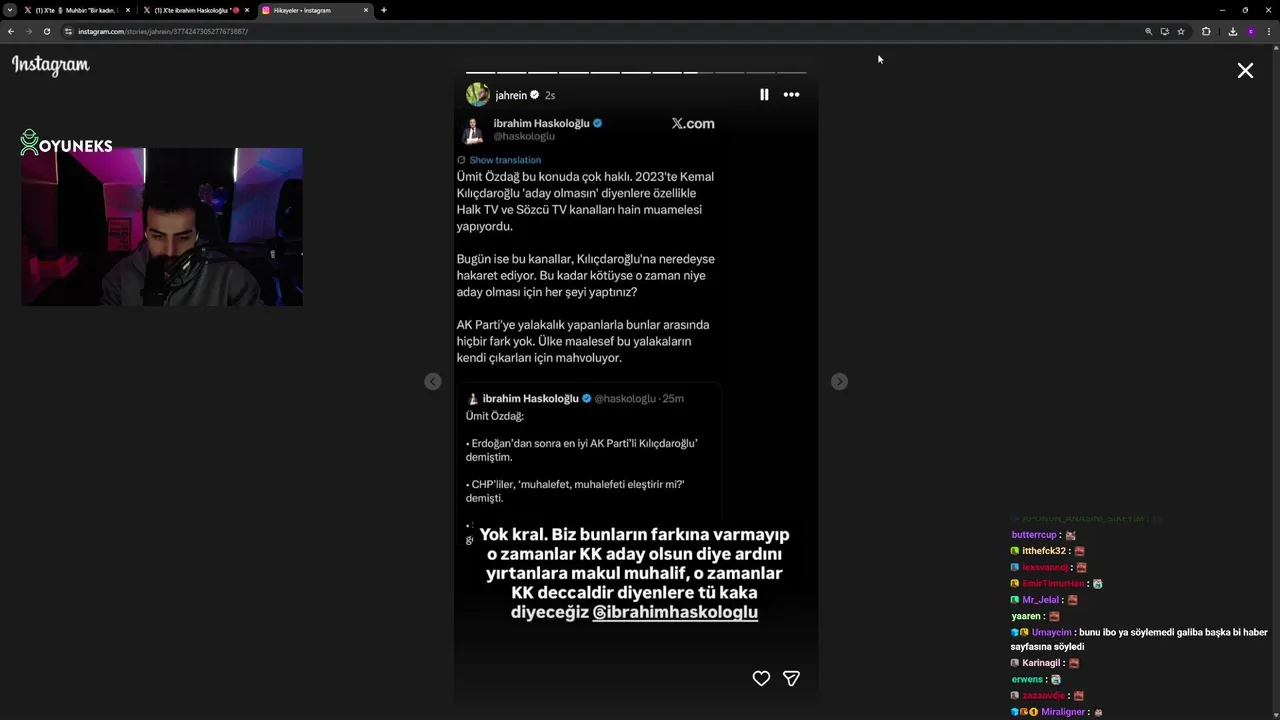Click chat user Mr_Jelal's name
Viewport: 1280px width, 720px height.
1040,600
